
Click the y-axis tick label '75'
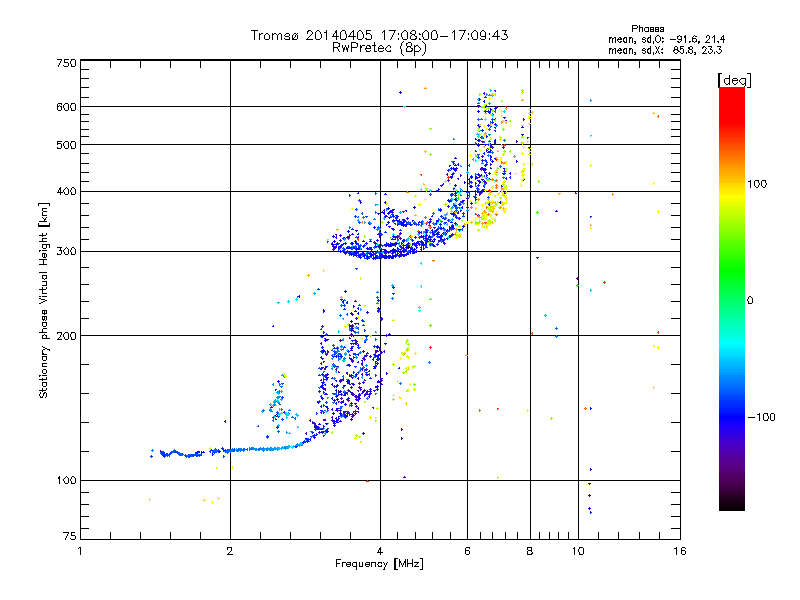coord(70,536)
